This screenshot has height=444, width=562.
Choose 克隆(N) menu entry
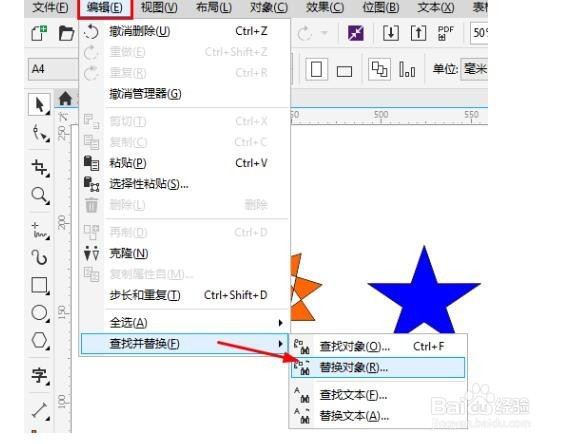click(185, 253)
